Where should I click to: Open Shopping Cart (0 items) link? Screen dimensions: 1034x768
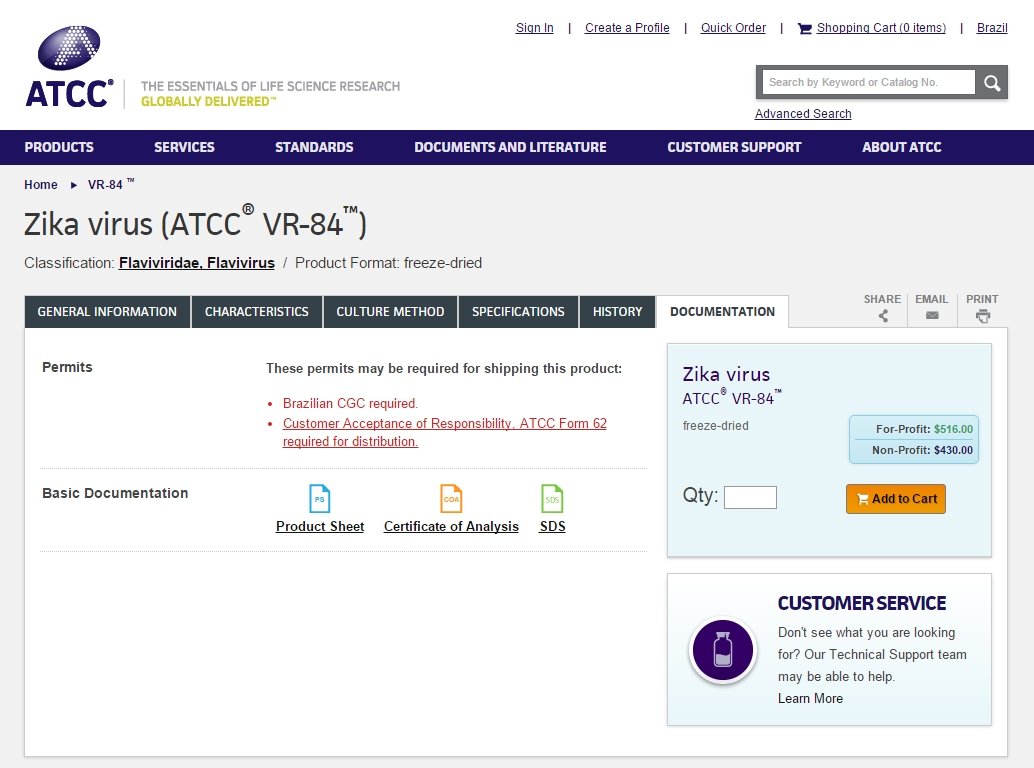(x=881, y=28)
